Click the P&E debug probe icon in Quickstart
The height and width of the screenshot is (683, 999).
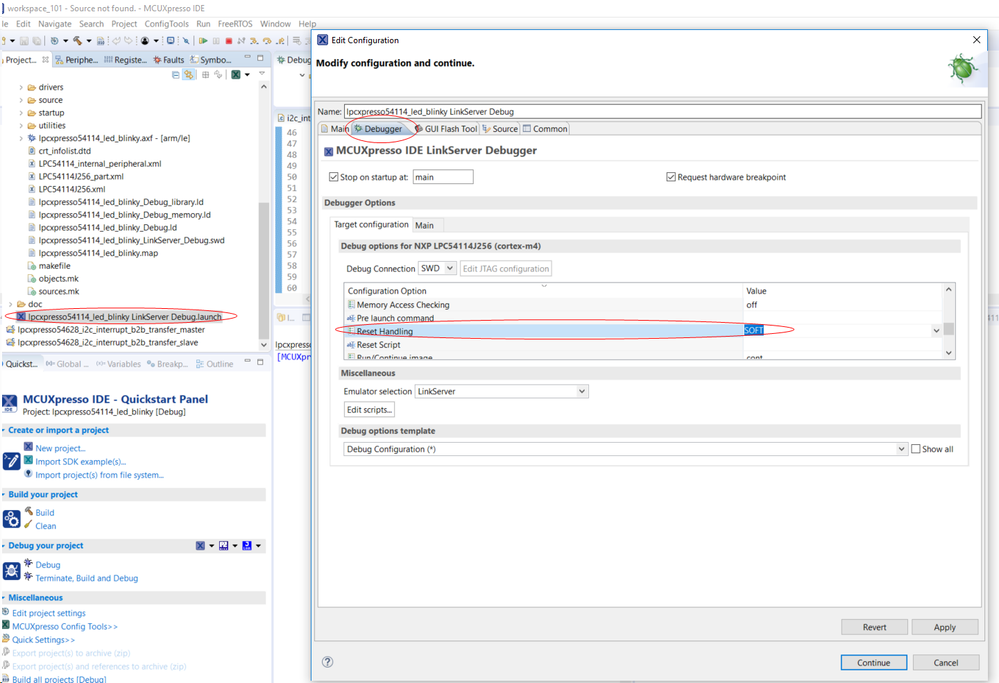[224, 545]
